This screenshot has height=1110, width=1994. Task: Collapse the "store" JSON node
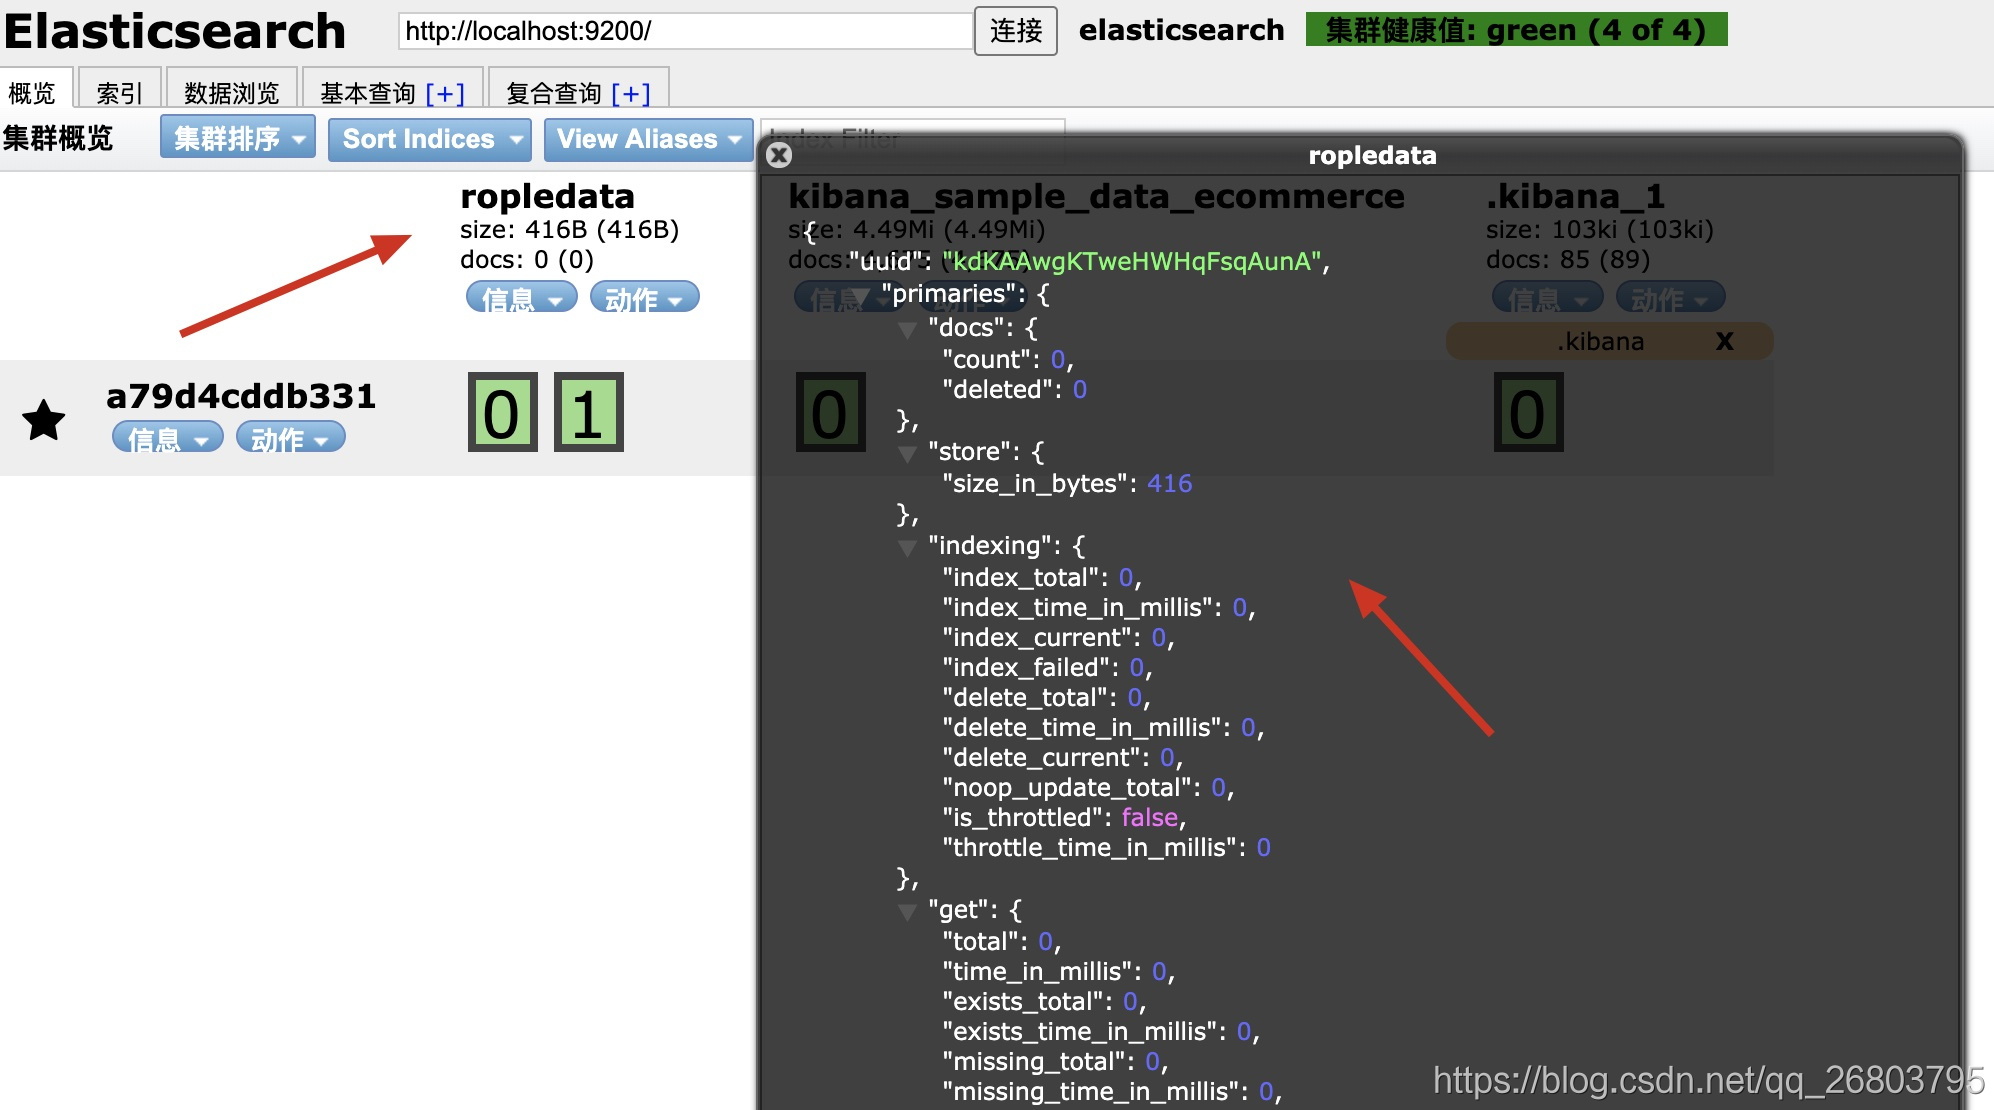point(907,453)
